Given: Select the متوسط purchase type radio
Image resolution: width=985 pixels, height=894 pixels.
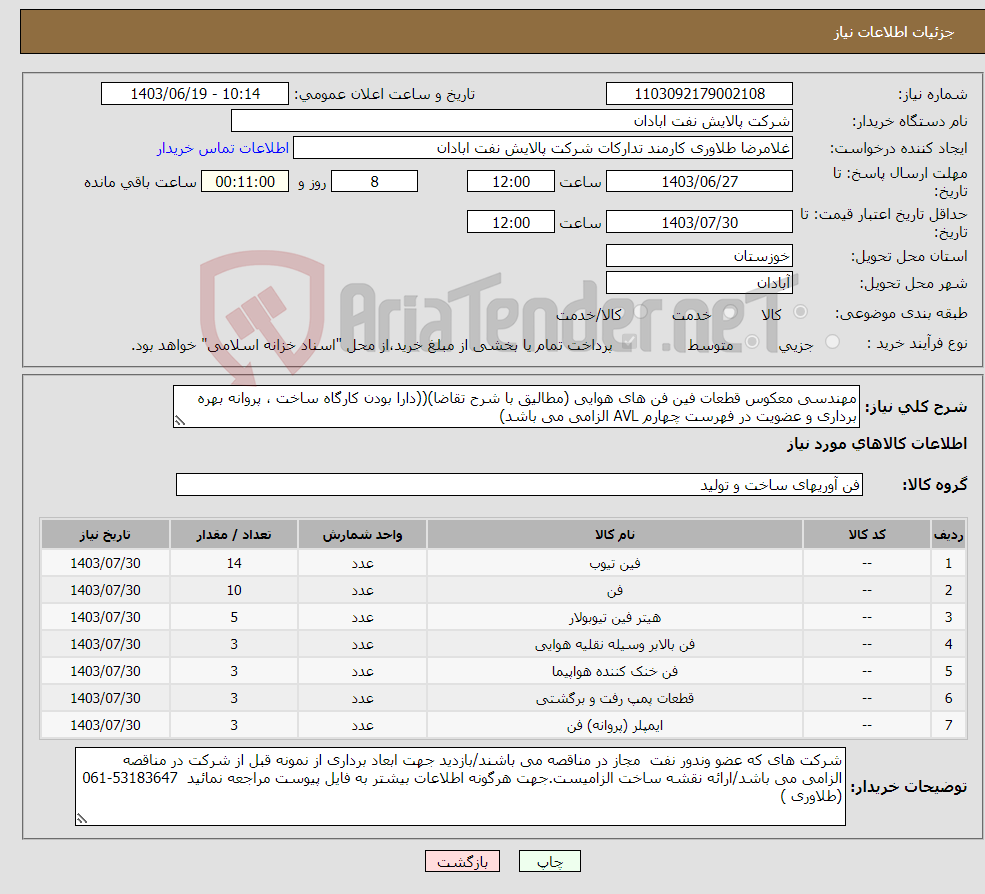Looking at the screenshot, I should coord(752,342).
